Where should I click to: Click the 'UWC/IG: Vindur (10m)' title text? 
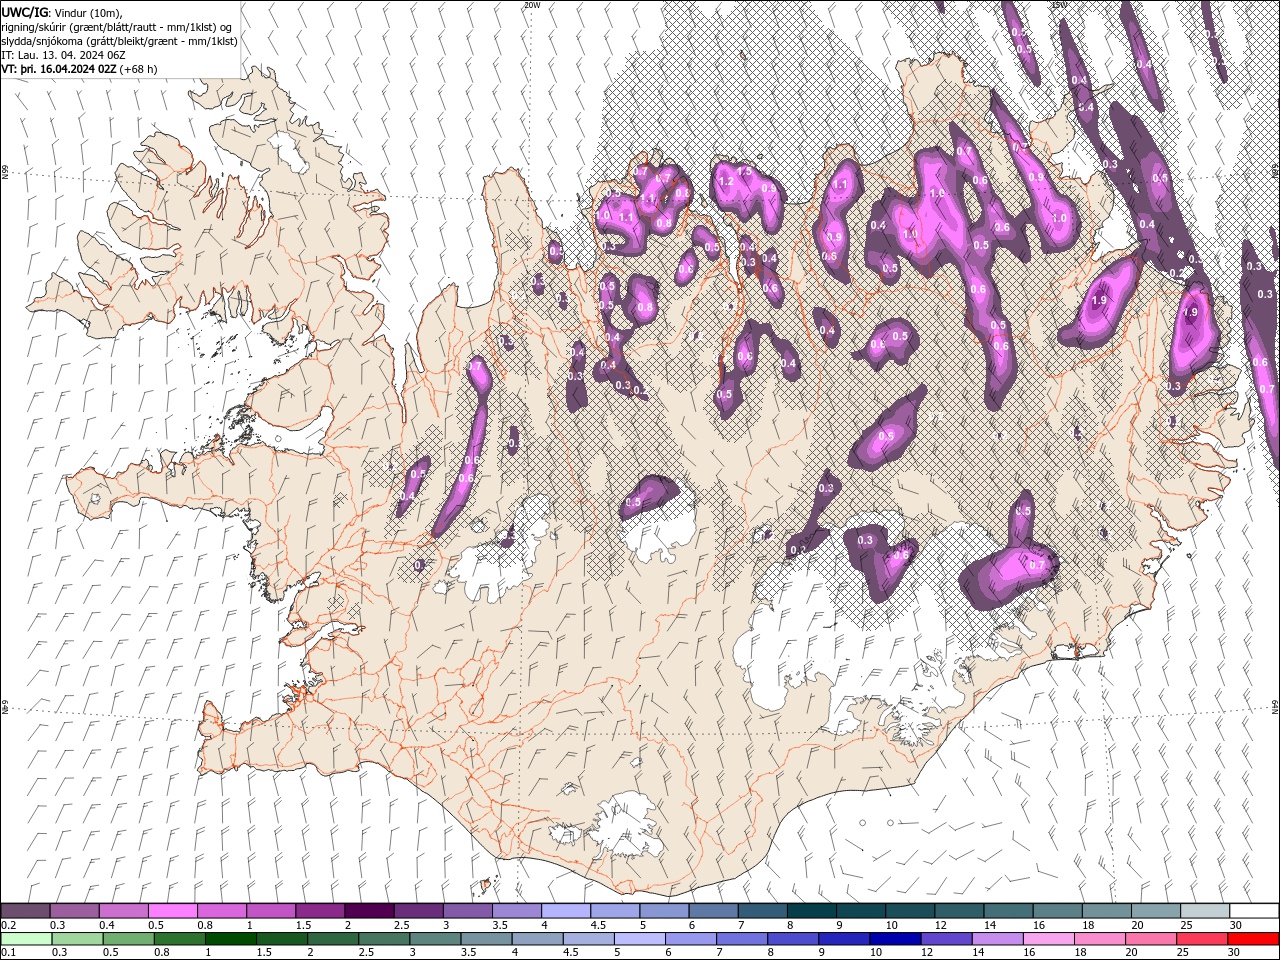pyautogui.click(x=62, y=11)
